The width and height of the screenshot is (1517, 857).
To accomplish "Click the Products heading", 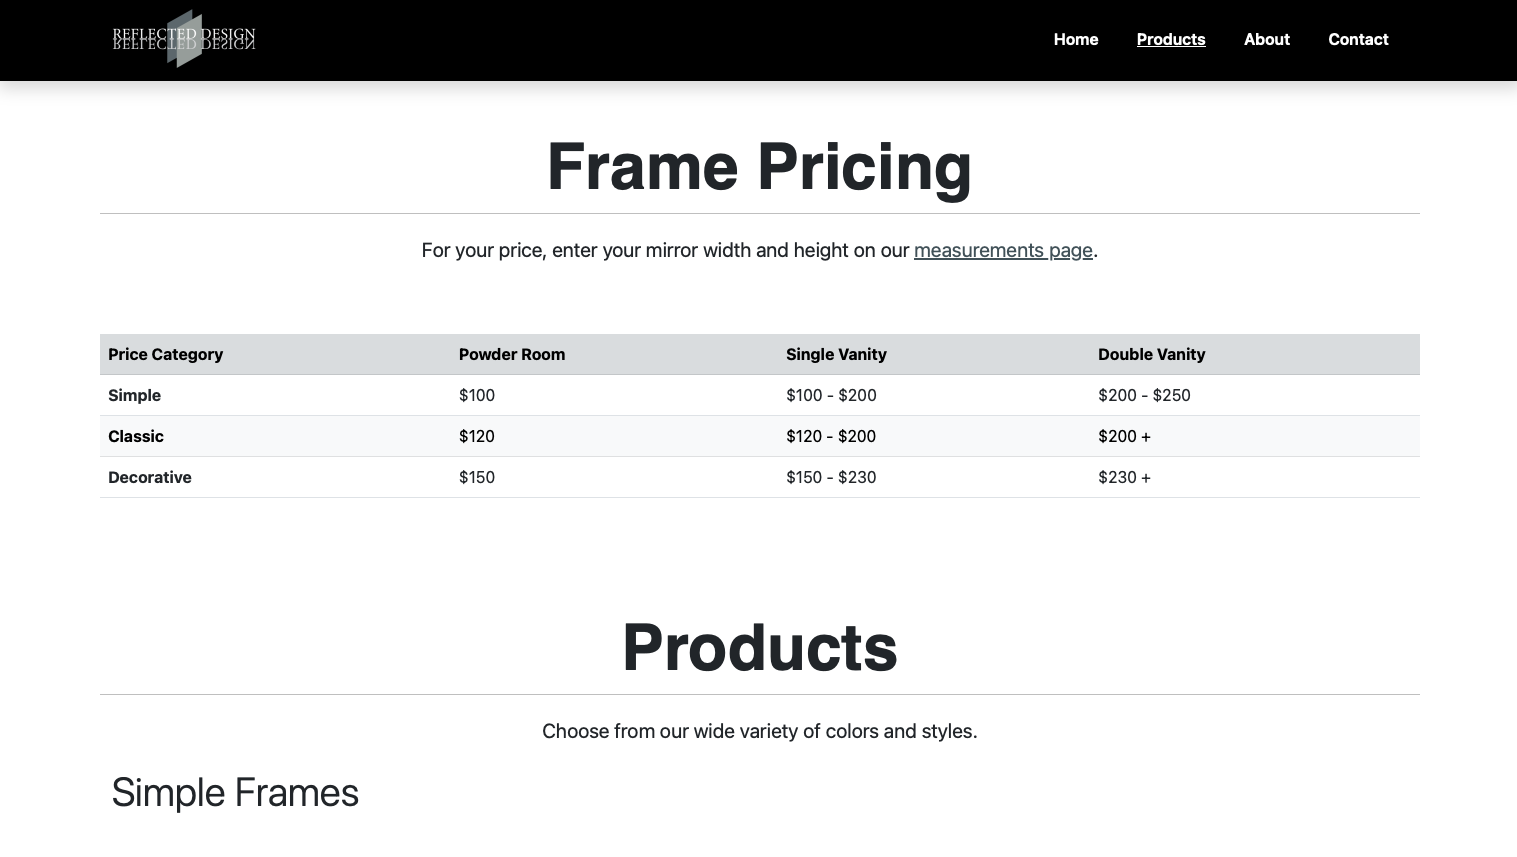I will pyautogui.click(x=759, y=647).
